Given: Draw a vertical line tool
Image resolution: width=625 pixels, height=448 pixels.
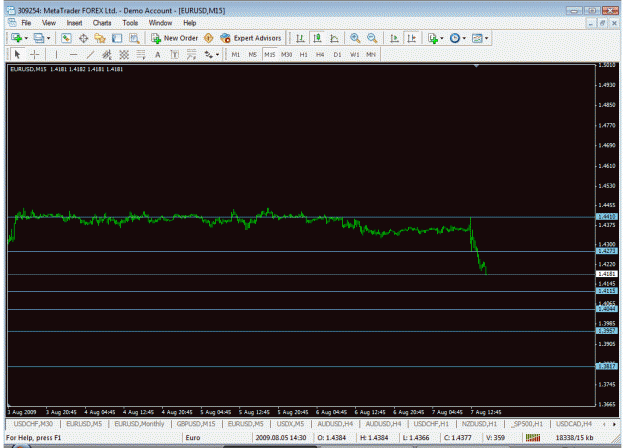Looking at the screenshot, I should tap(56, 55).
